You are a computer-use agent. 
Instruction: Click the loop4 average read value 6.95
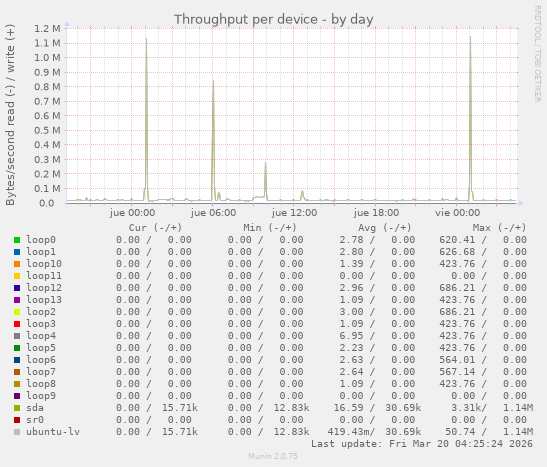click(352, 336)
